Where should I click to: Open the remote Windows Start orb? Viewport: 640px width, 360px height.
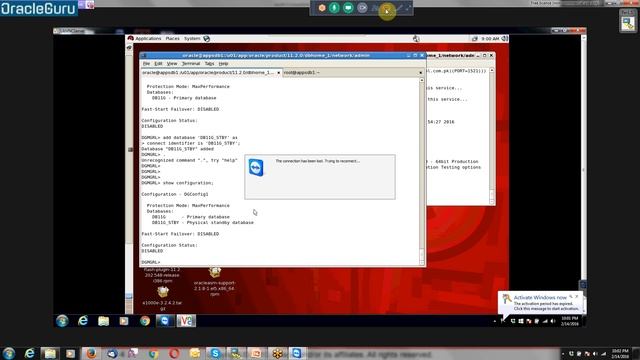(x=62, y=321)
